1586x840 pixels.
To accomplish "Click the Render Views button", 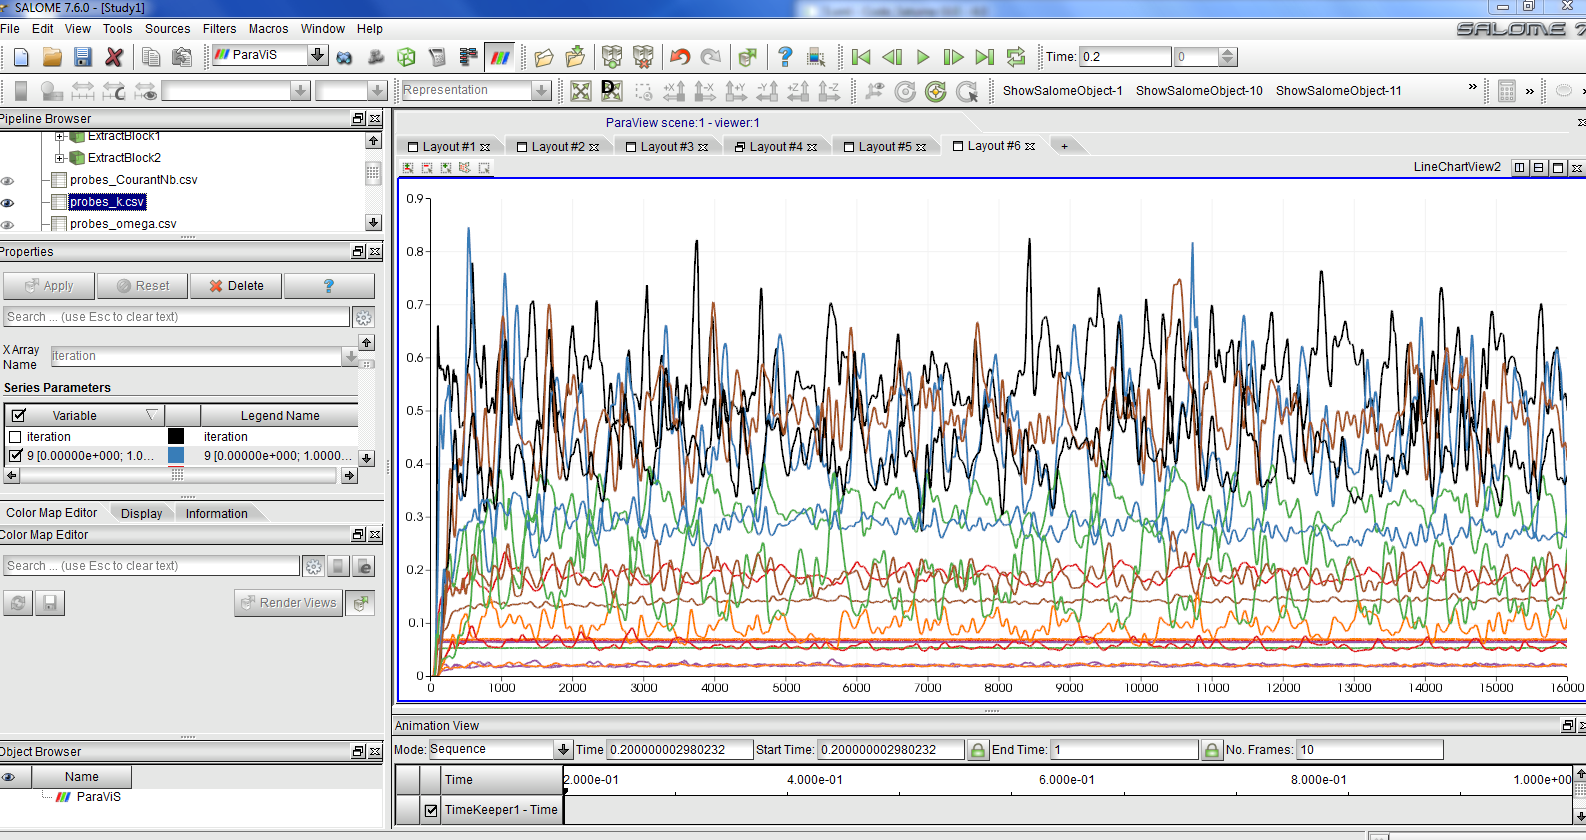I will click(288, 603).
